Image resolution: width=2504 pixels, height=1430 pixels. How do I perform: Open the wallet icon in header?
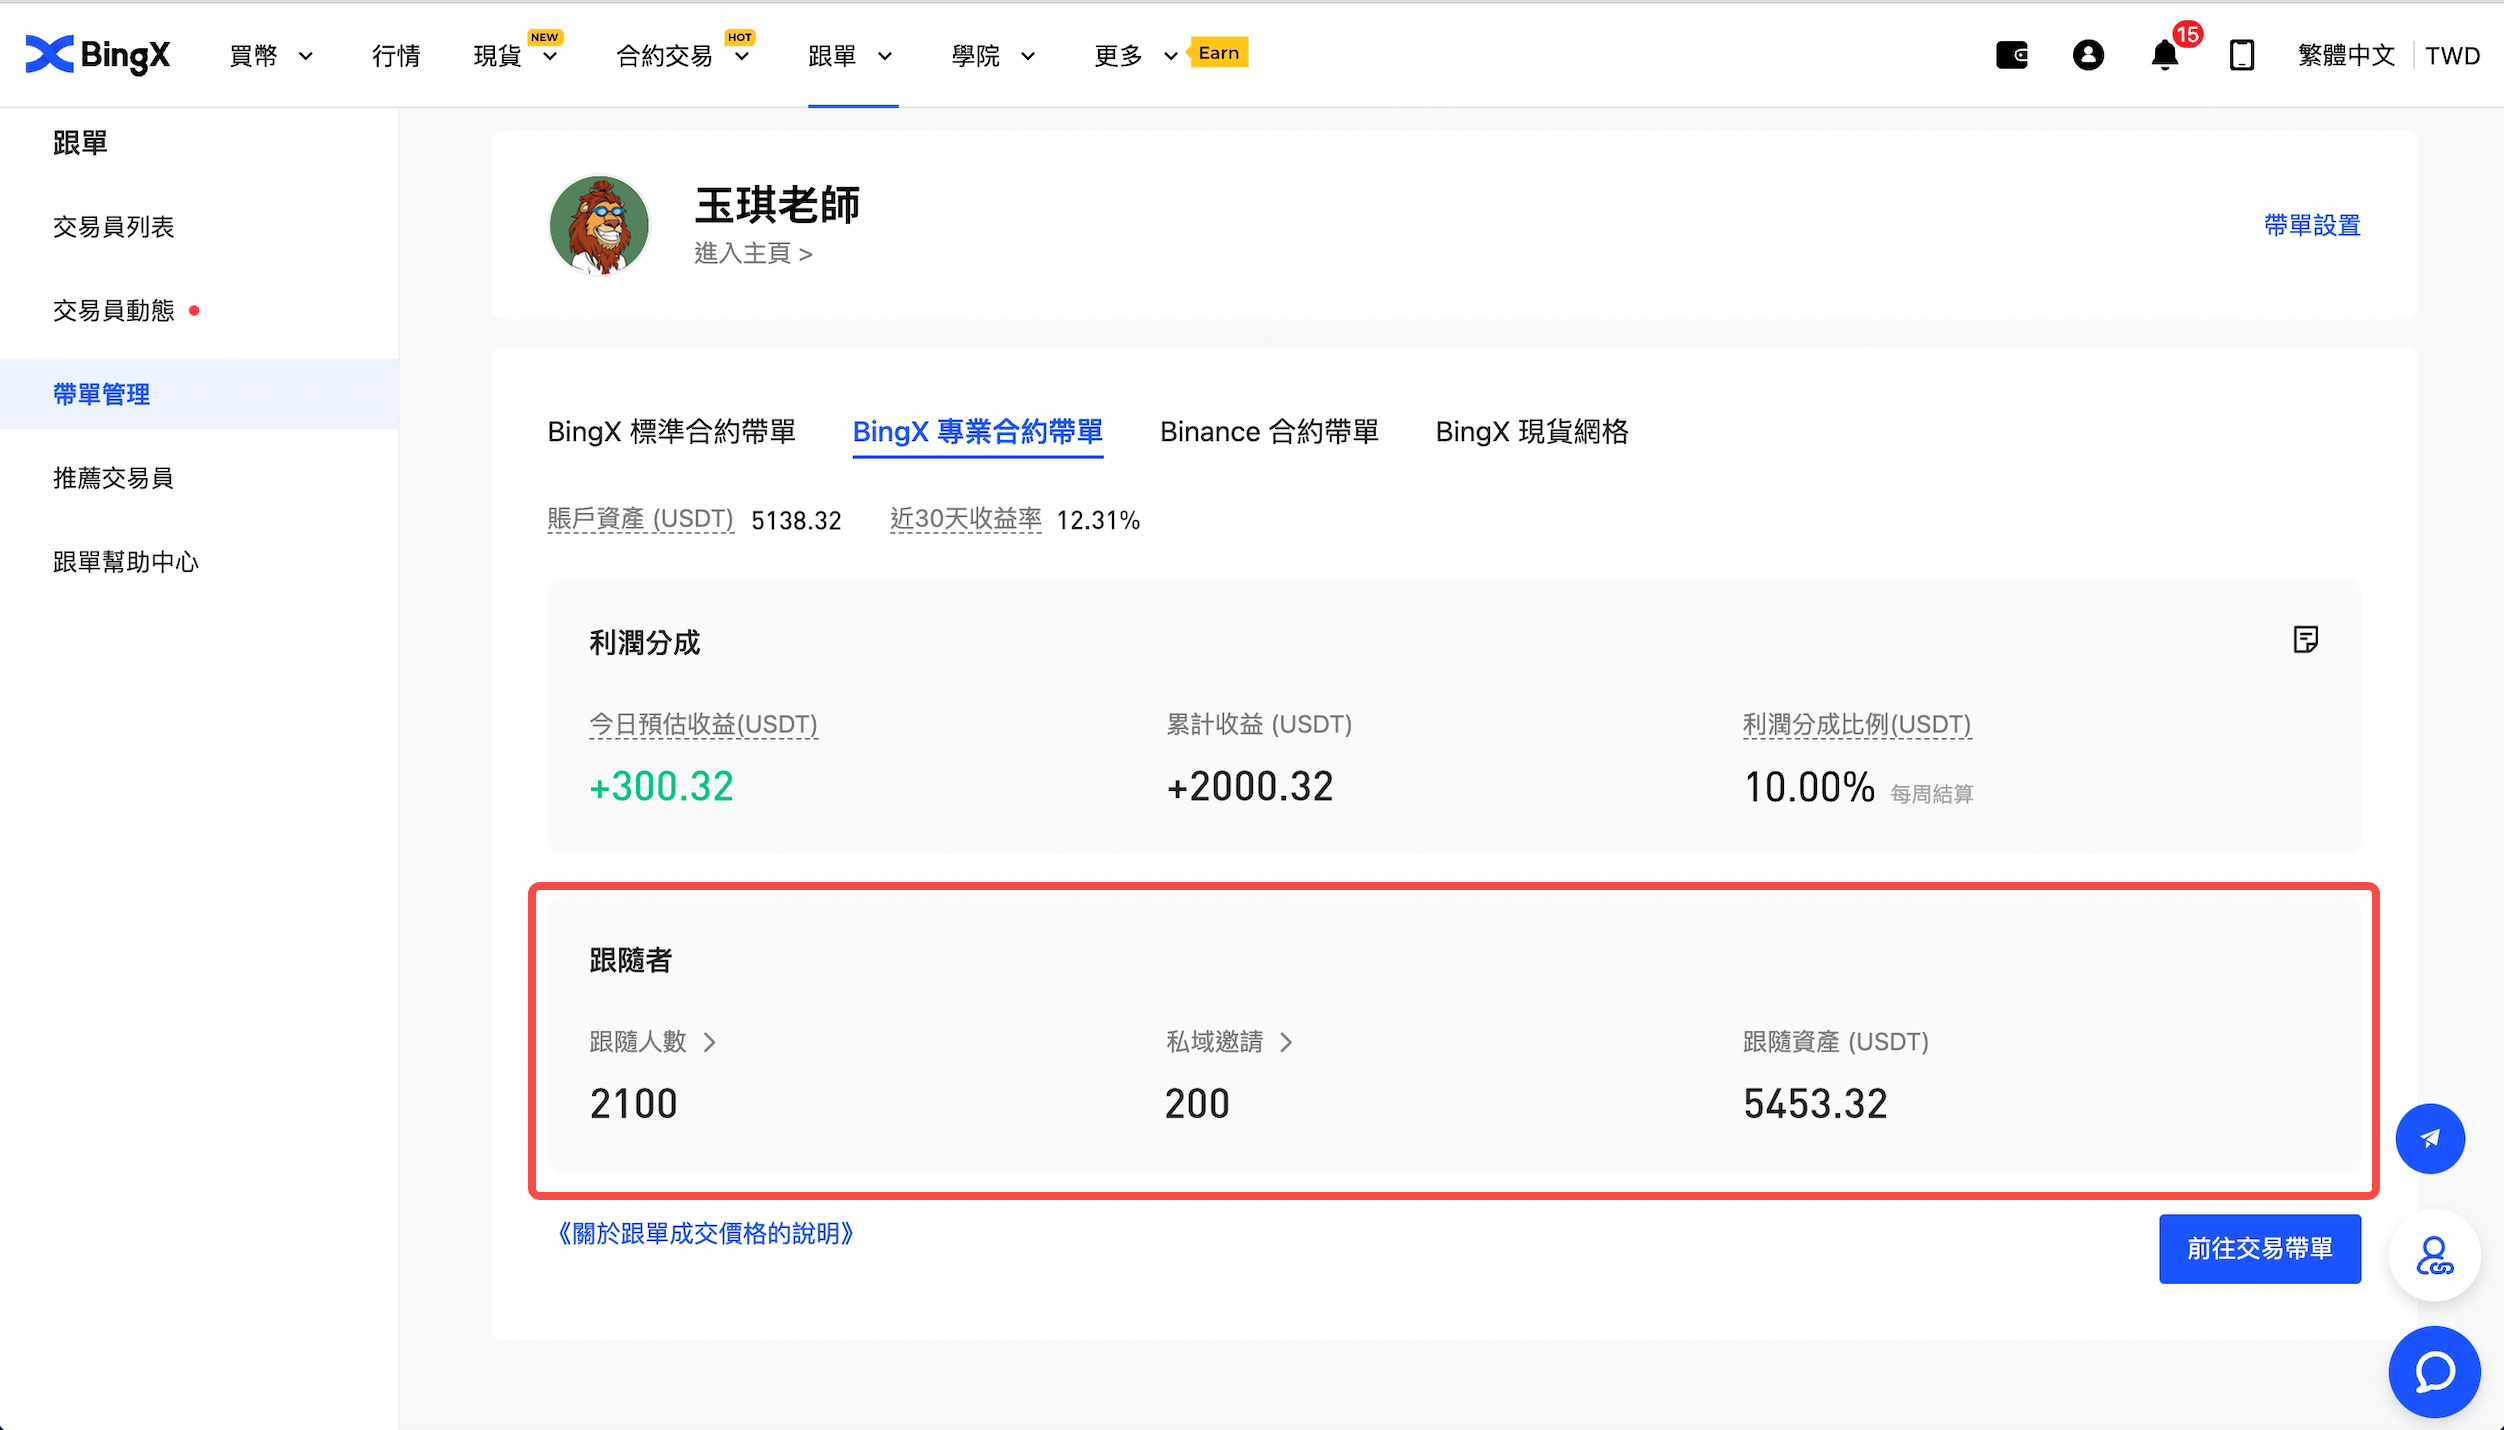pos(2011,55)
